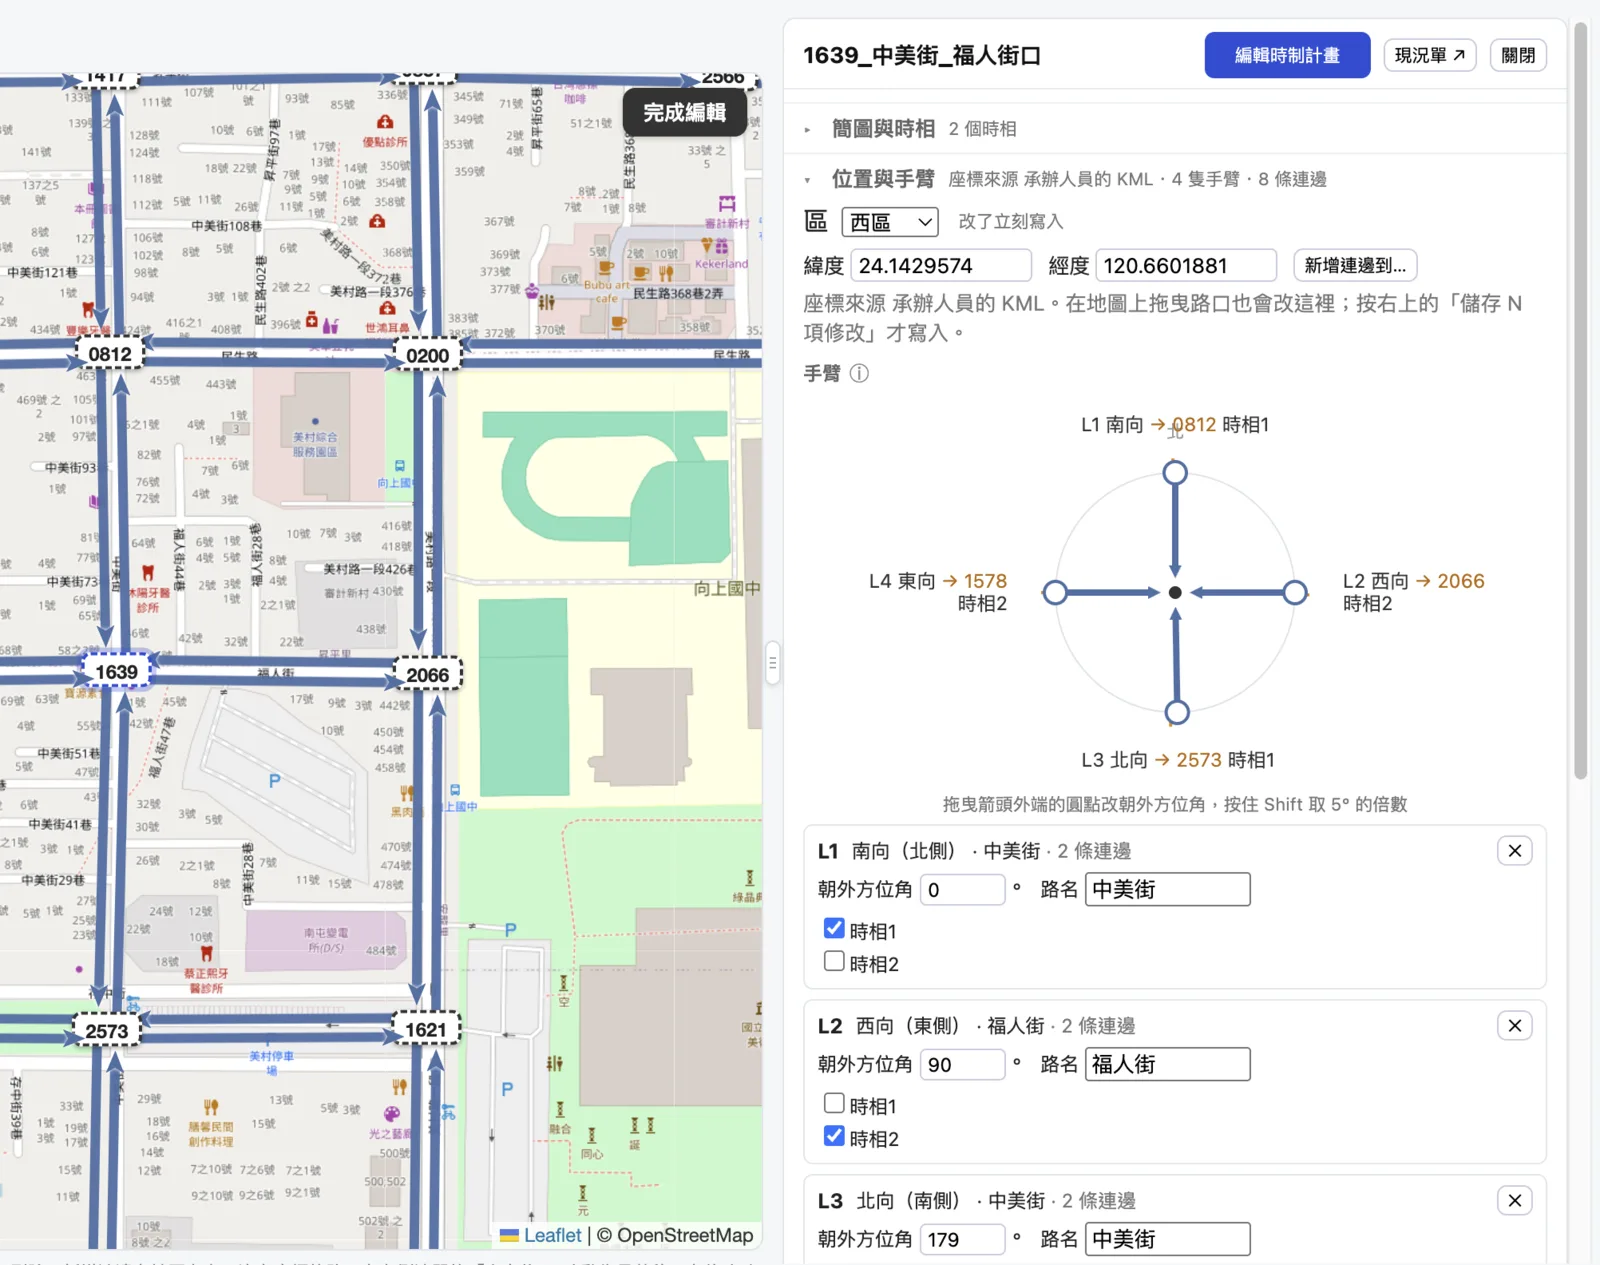Select the L3 south arm handle circle
The image size is (1600, 1265).
pos(1177,712)
